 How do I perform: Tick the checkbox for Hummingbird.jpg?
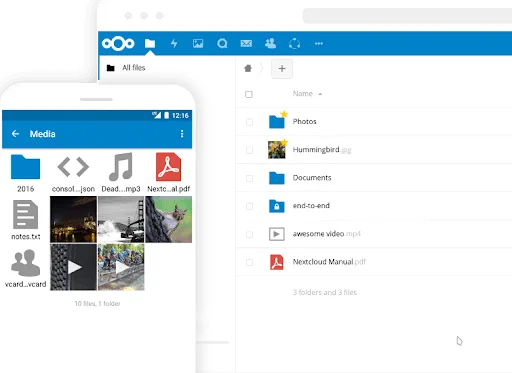tap(249, 150)
